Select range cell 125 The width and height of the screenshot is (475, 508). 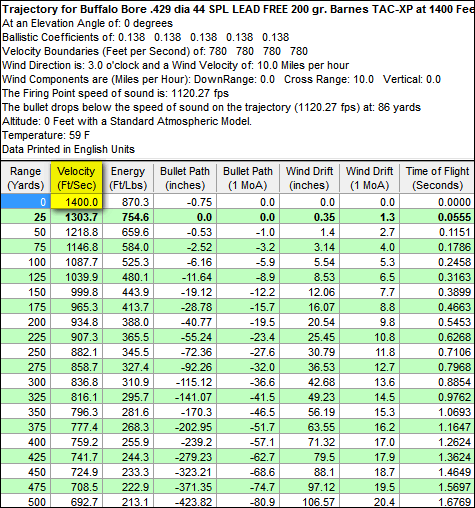[25, 277]
